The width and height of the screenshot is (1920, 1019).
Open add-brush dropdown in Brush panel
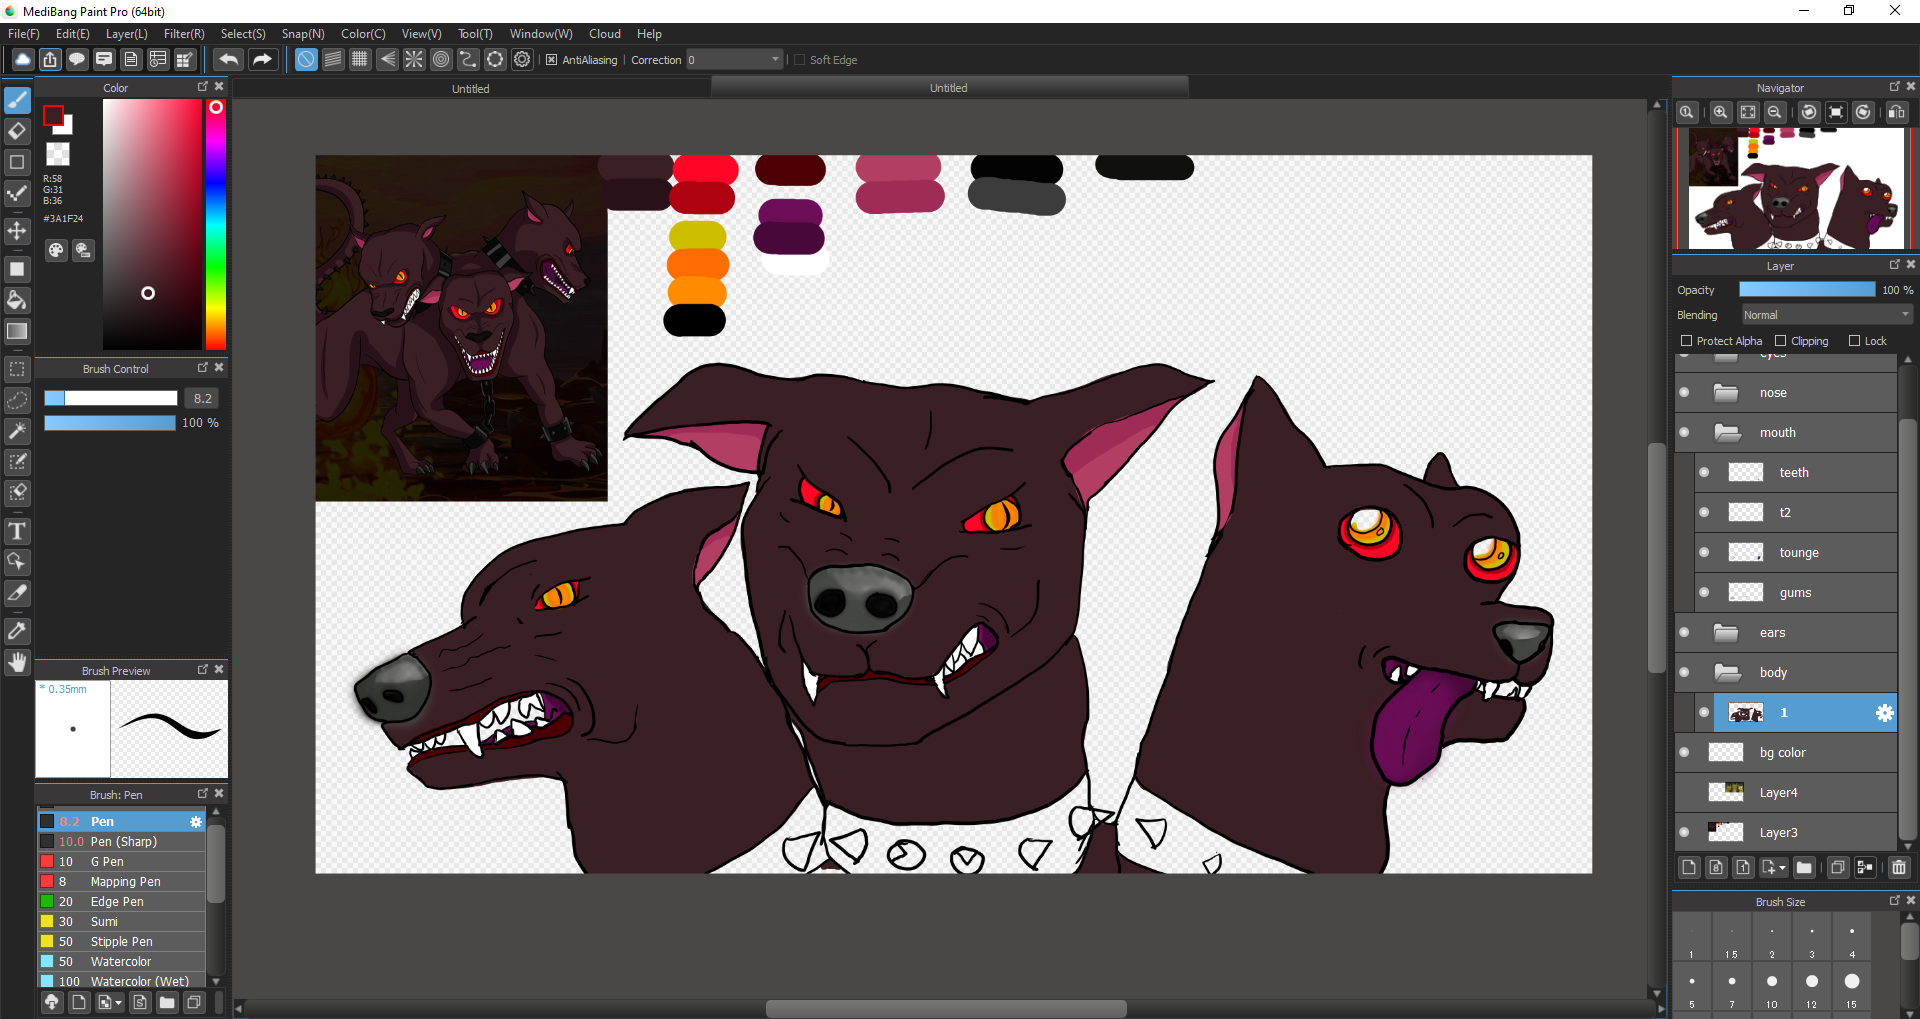click(119, 1002)
